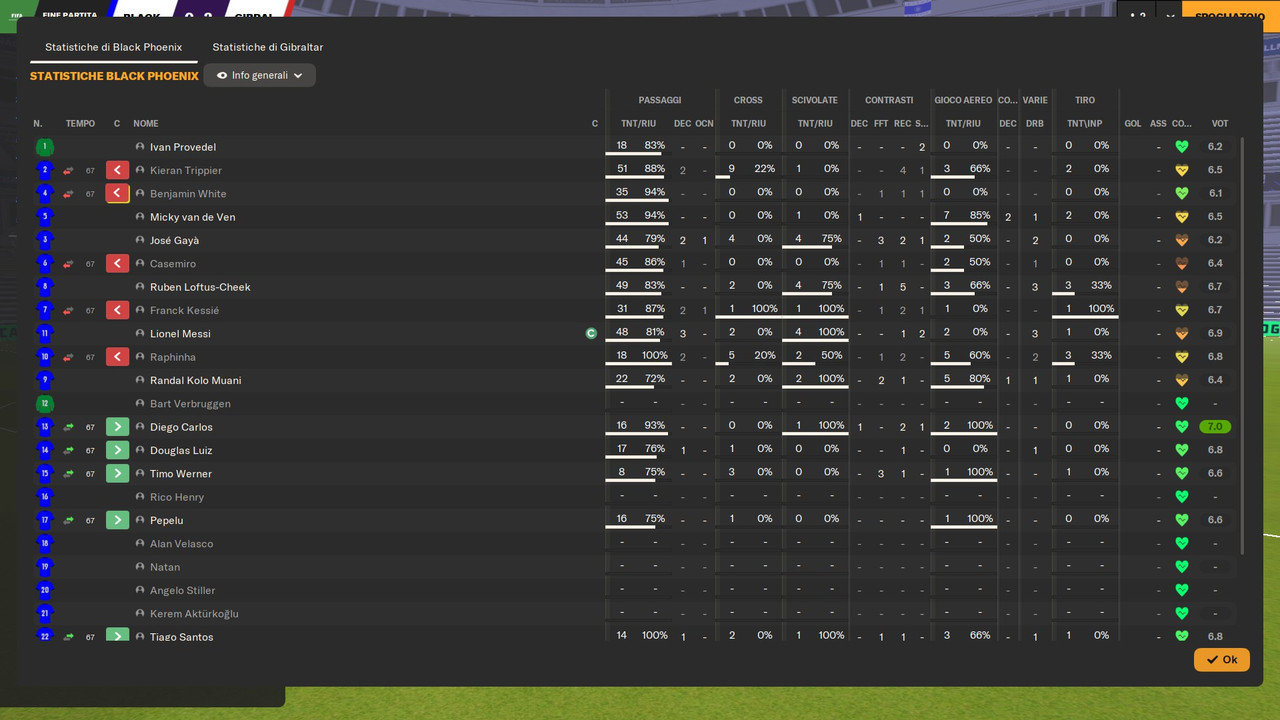The image size is (1280, 720).
Task: Open Lionel Messi's player name link
Action: [180, 334]
